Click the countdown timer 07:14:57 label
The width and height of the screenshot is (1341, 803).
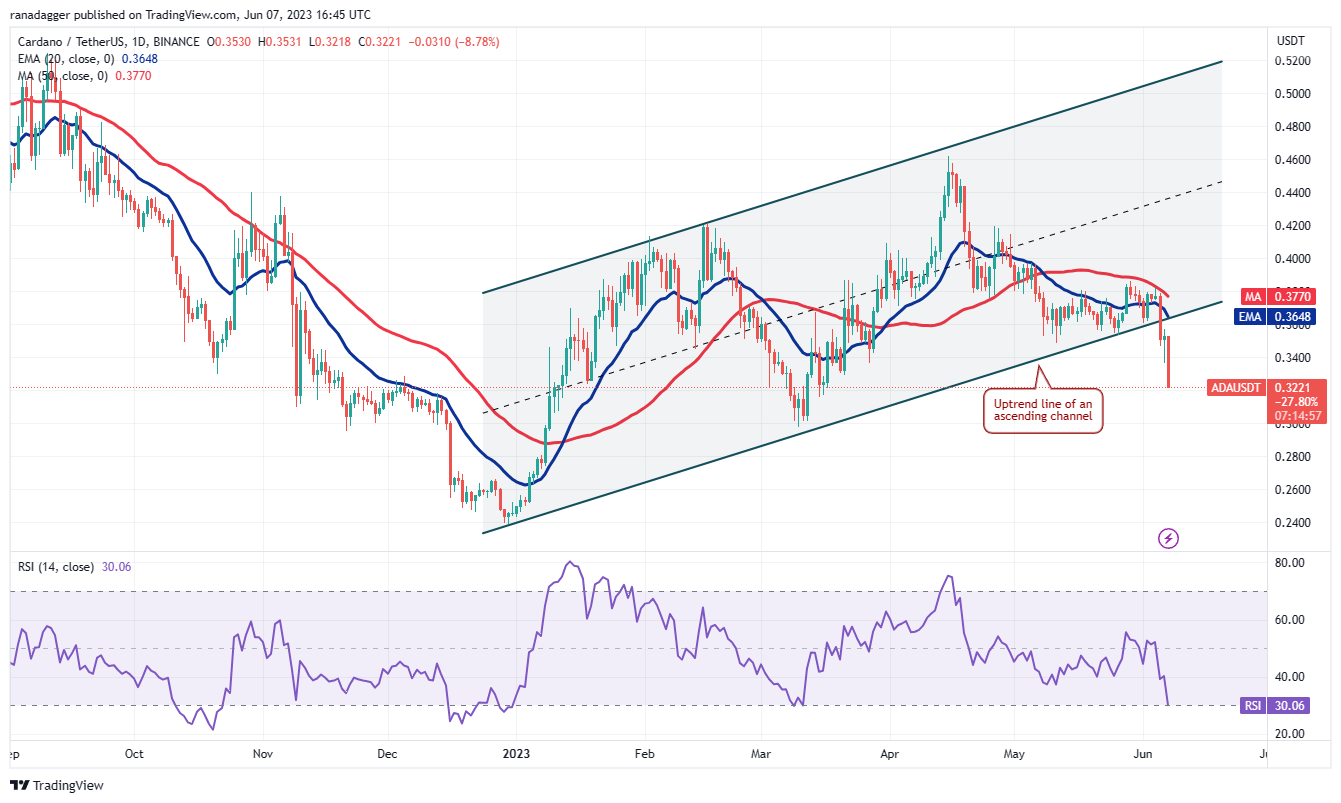pyautogui.click(x=1296, y=415)
